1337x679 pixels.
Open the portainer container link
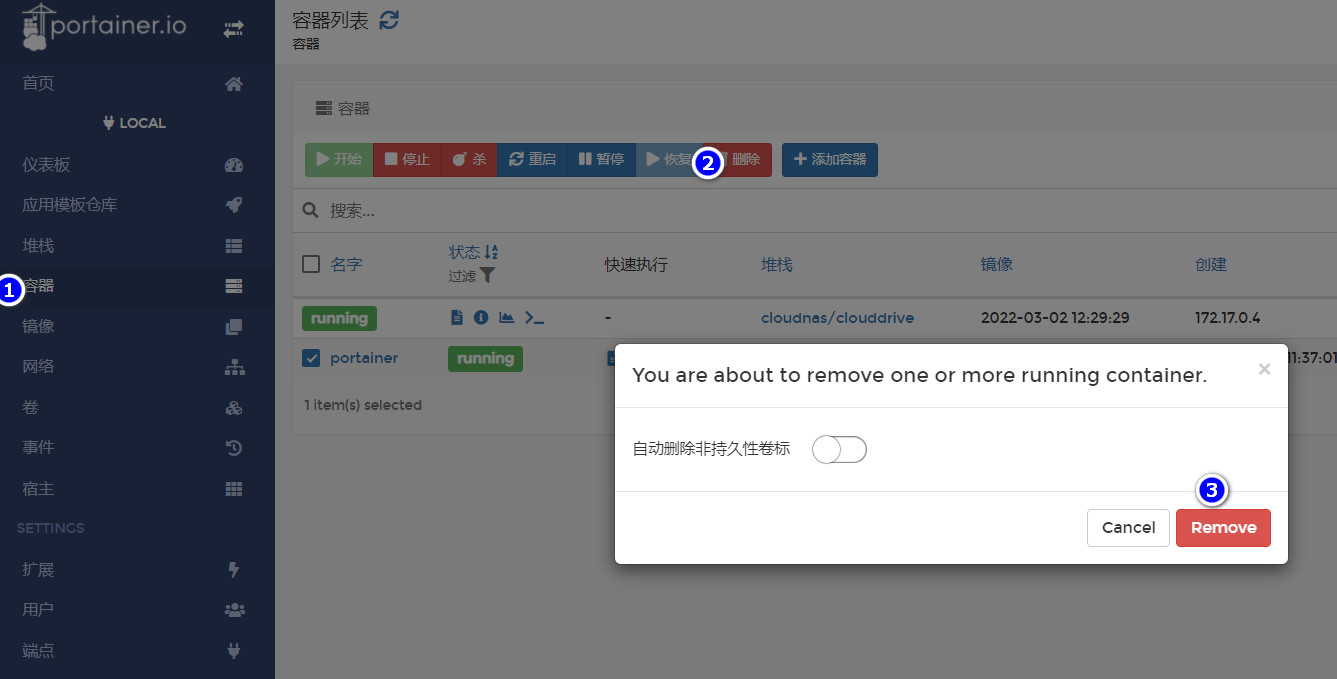364,358
